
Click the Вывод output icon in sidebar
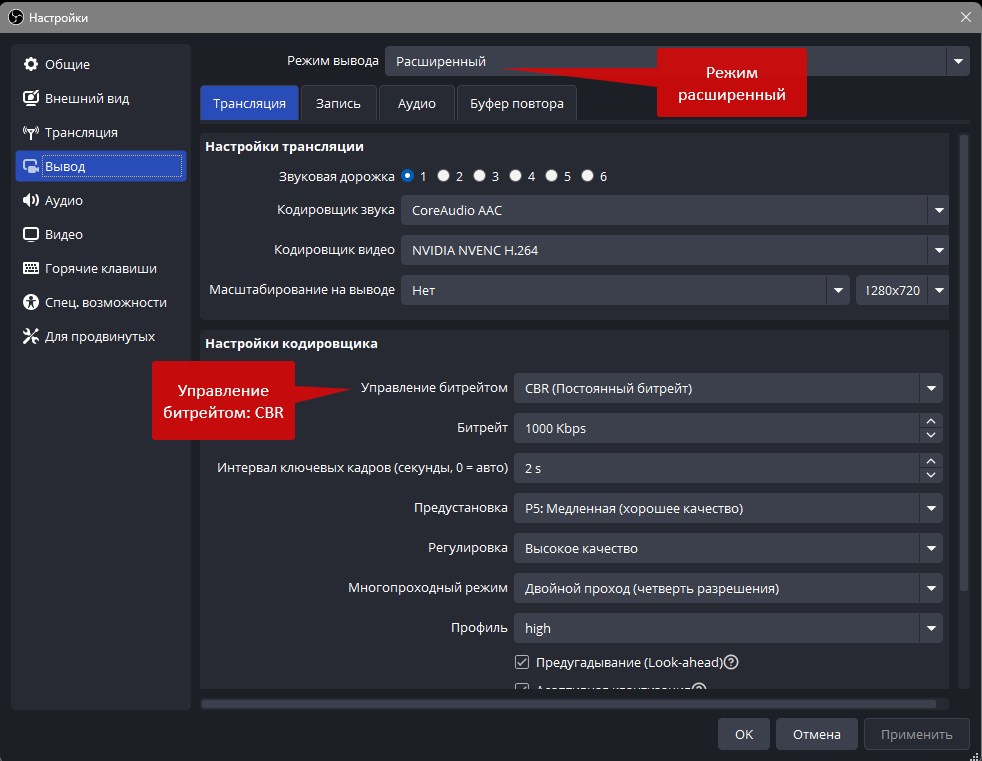pyautogui.click(x=31, y=166)
